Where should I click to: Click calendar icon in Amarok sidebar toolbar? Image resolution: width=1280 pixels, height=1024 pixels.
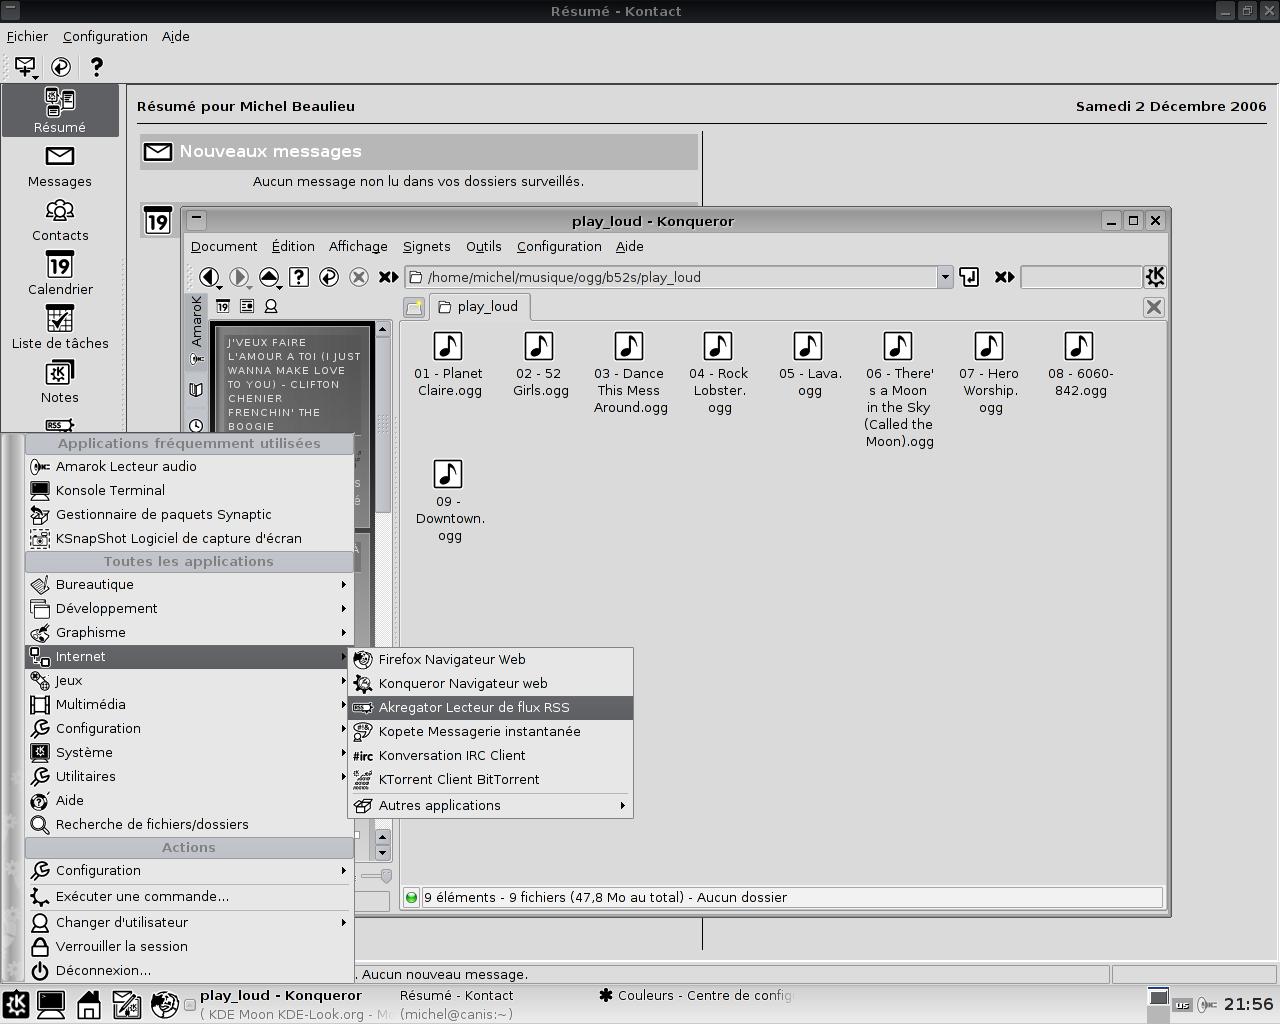click(223, 306)
